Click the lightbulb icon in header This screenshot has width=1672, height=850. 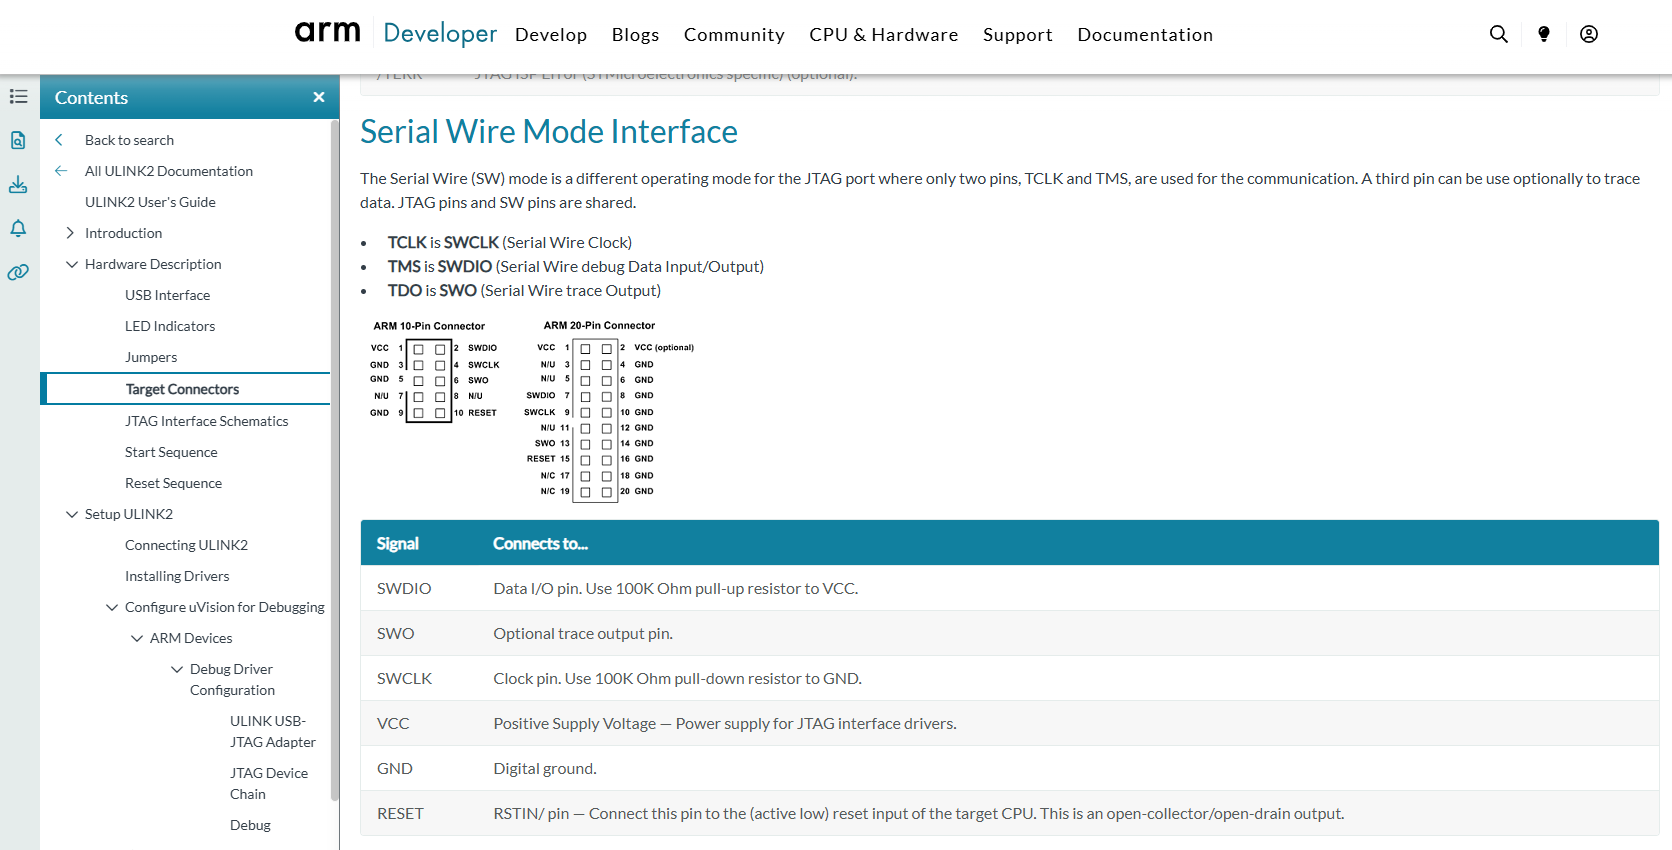click(x=1543, y=34)
